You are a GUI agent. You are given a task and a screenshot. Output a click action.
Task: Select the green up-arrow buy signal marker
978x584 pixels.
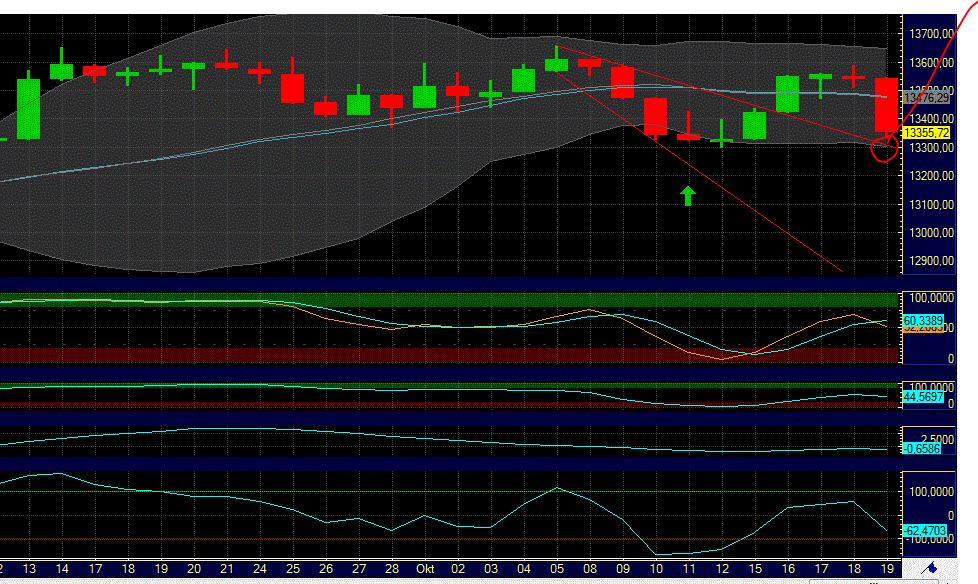click(x=687, y=196)
